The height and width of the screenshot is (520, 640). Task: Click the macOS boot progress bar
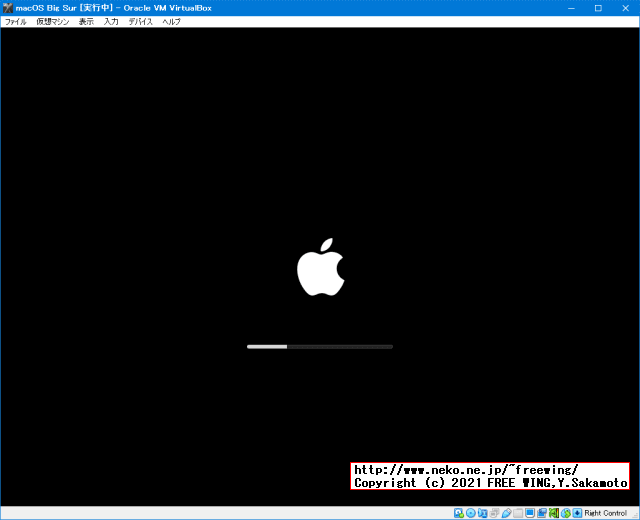[x=320, y=347]
